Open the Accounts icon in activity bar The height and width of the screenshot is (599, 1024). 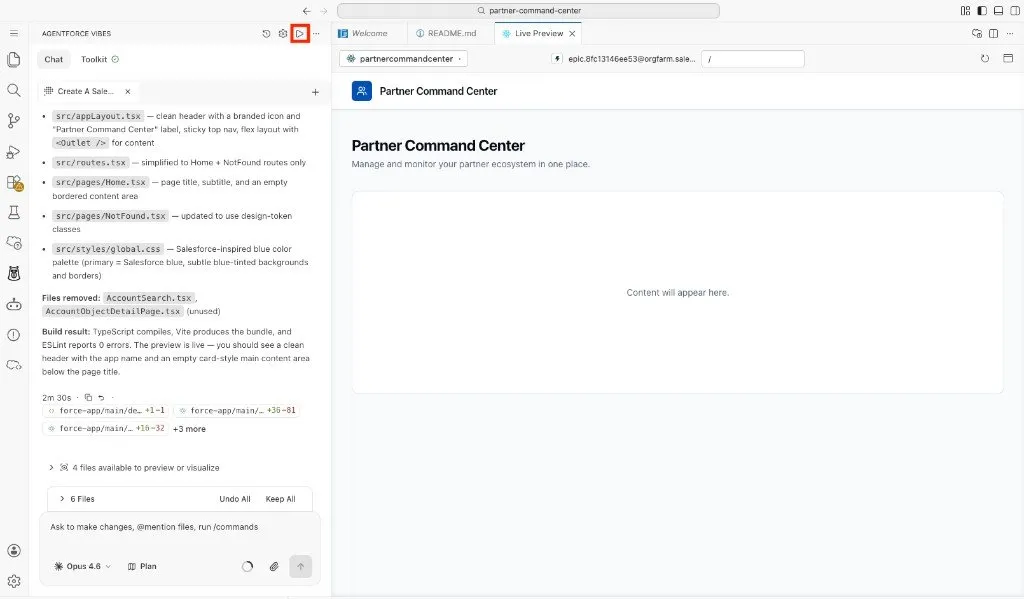pyautogui.click(x=14, y=551)
